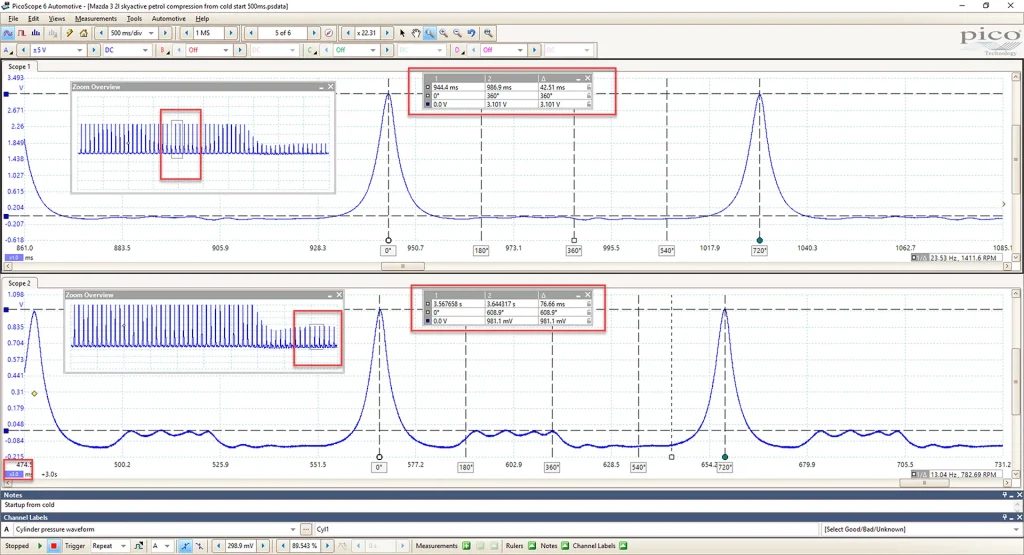Click Scope 1 horizontal scrollbar thumb

403,266
